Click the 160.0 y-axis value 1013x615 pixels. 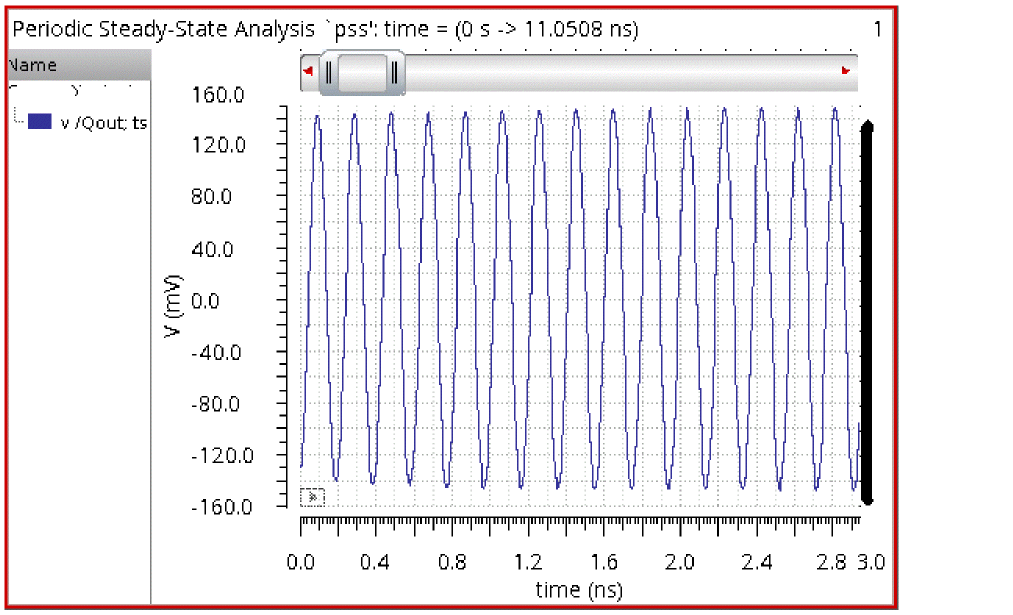(218, 95)
